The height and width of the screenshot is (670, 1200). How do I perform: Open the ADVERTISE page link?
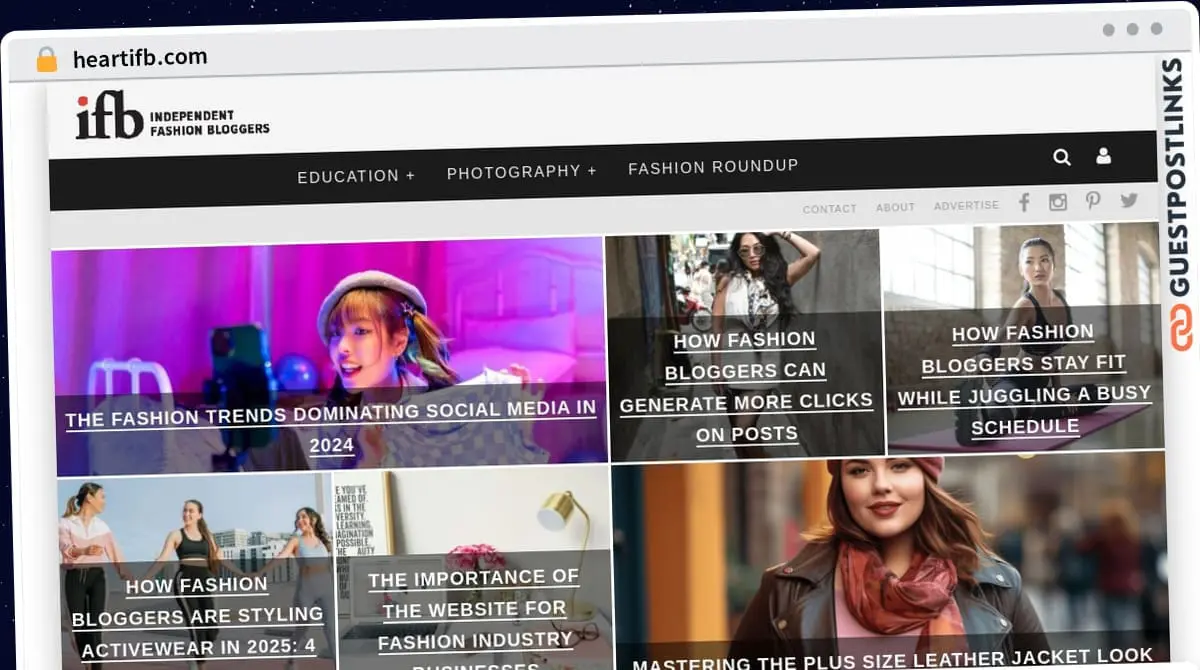(x=965, y=205)
